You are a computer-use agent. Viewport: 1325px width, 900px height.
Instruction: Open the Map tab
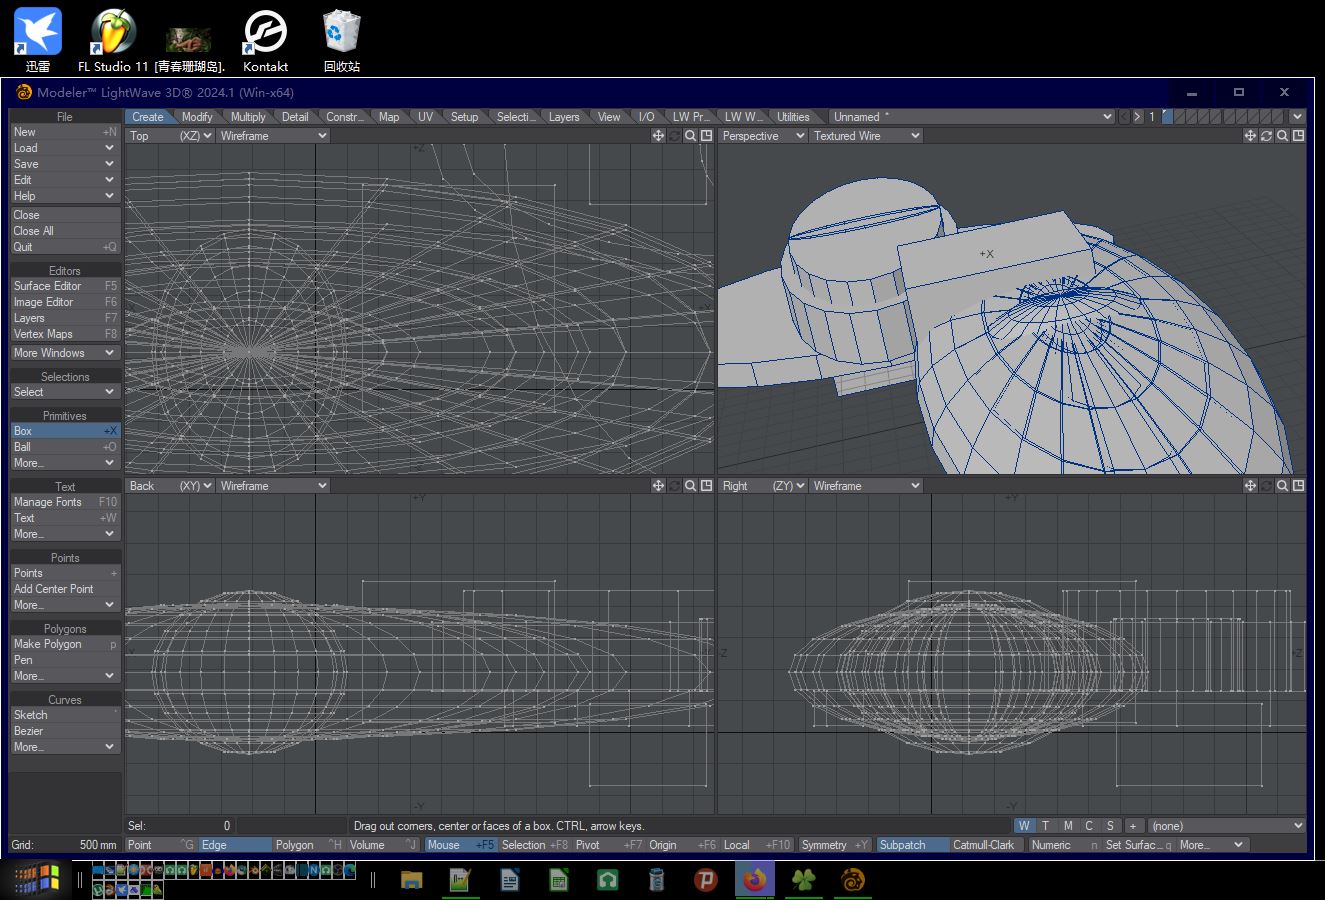click(x=389, y=116)
